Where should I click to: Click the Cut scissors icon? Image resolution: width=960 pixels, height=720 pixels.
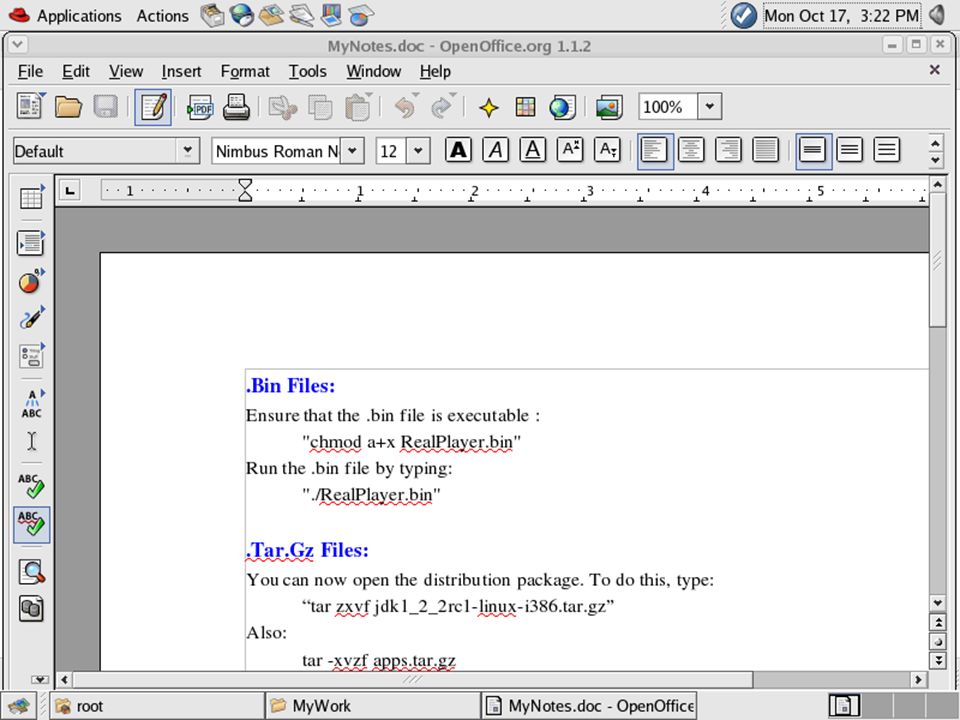(x=282, y=108)
